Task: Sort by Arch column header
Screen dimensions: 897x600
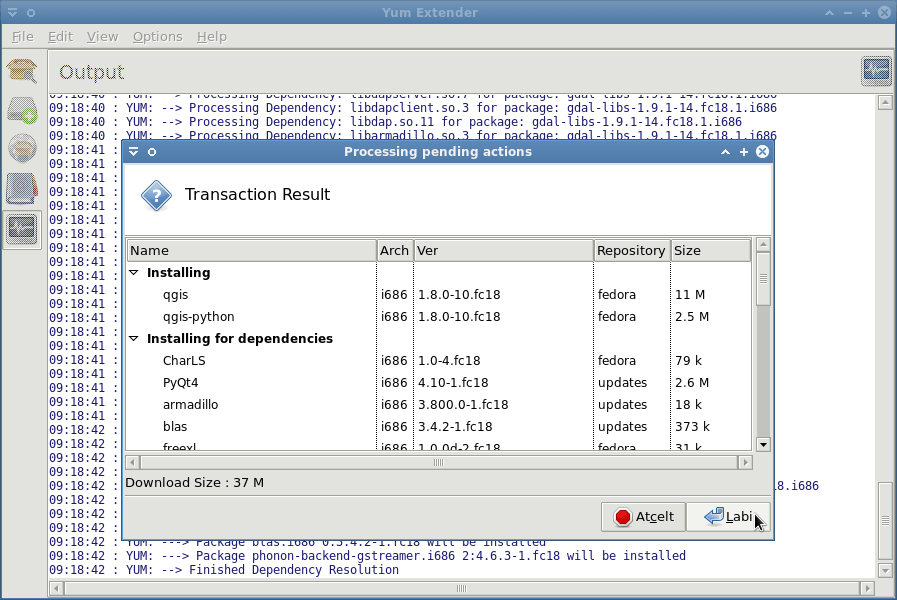Action: pyautogui.click(x=395, y=251)
